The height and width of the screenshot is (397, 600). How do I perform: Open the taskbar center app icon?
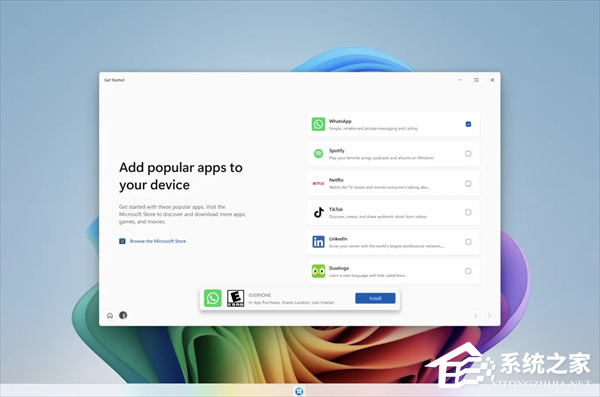click(x=300, y=391)
